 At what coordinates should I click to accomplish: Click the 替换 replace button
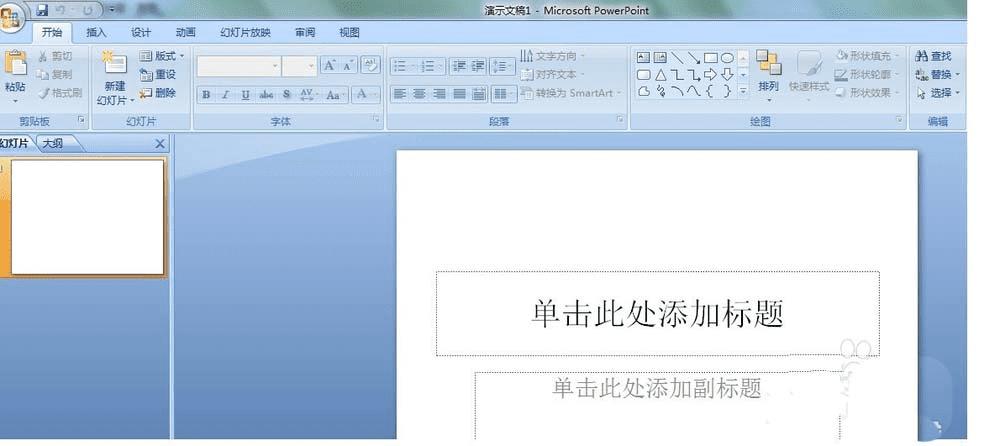point(938,75)
